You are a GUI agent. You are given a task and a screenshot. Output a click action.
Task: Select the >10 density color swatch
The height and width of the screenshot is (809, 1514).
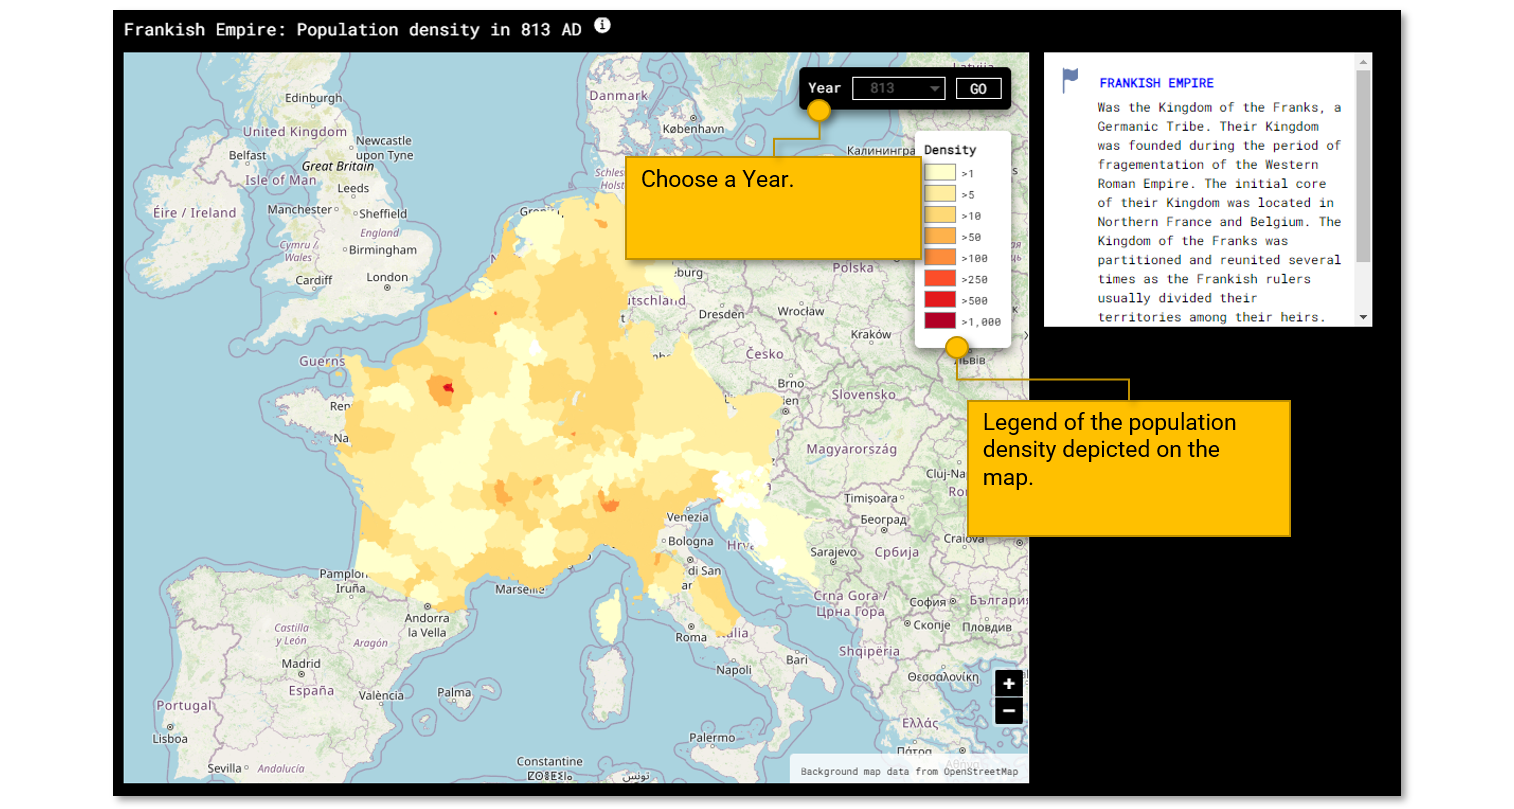coord(940,215)
